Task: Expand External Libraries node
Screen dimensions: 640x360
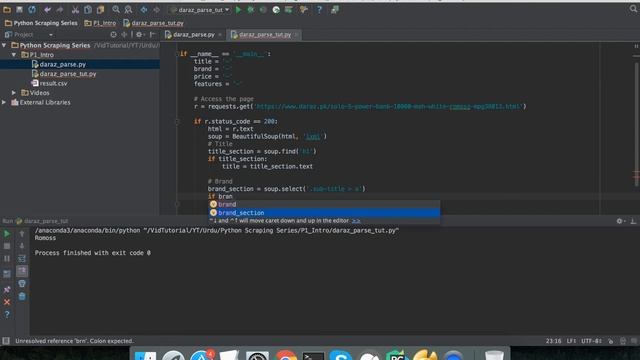Action: coord(4,102)
